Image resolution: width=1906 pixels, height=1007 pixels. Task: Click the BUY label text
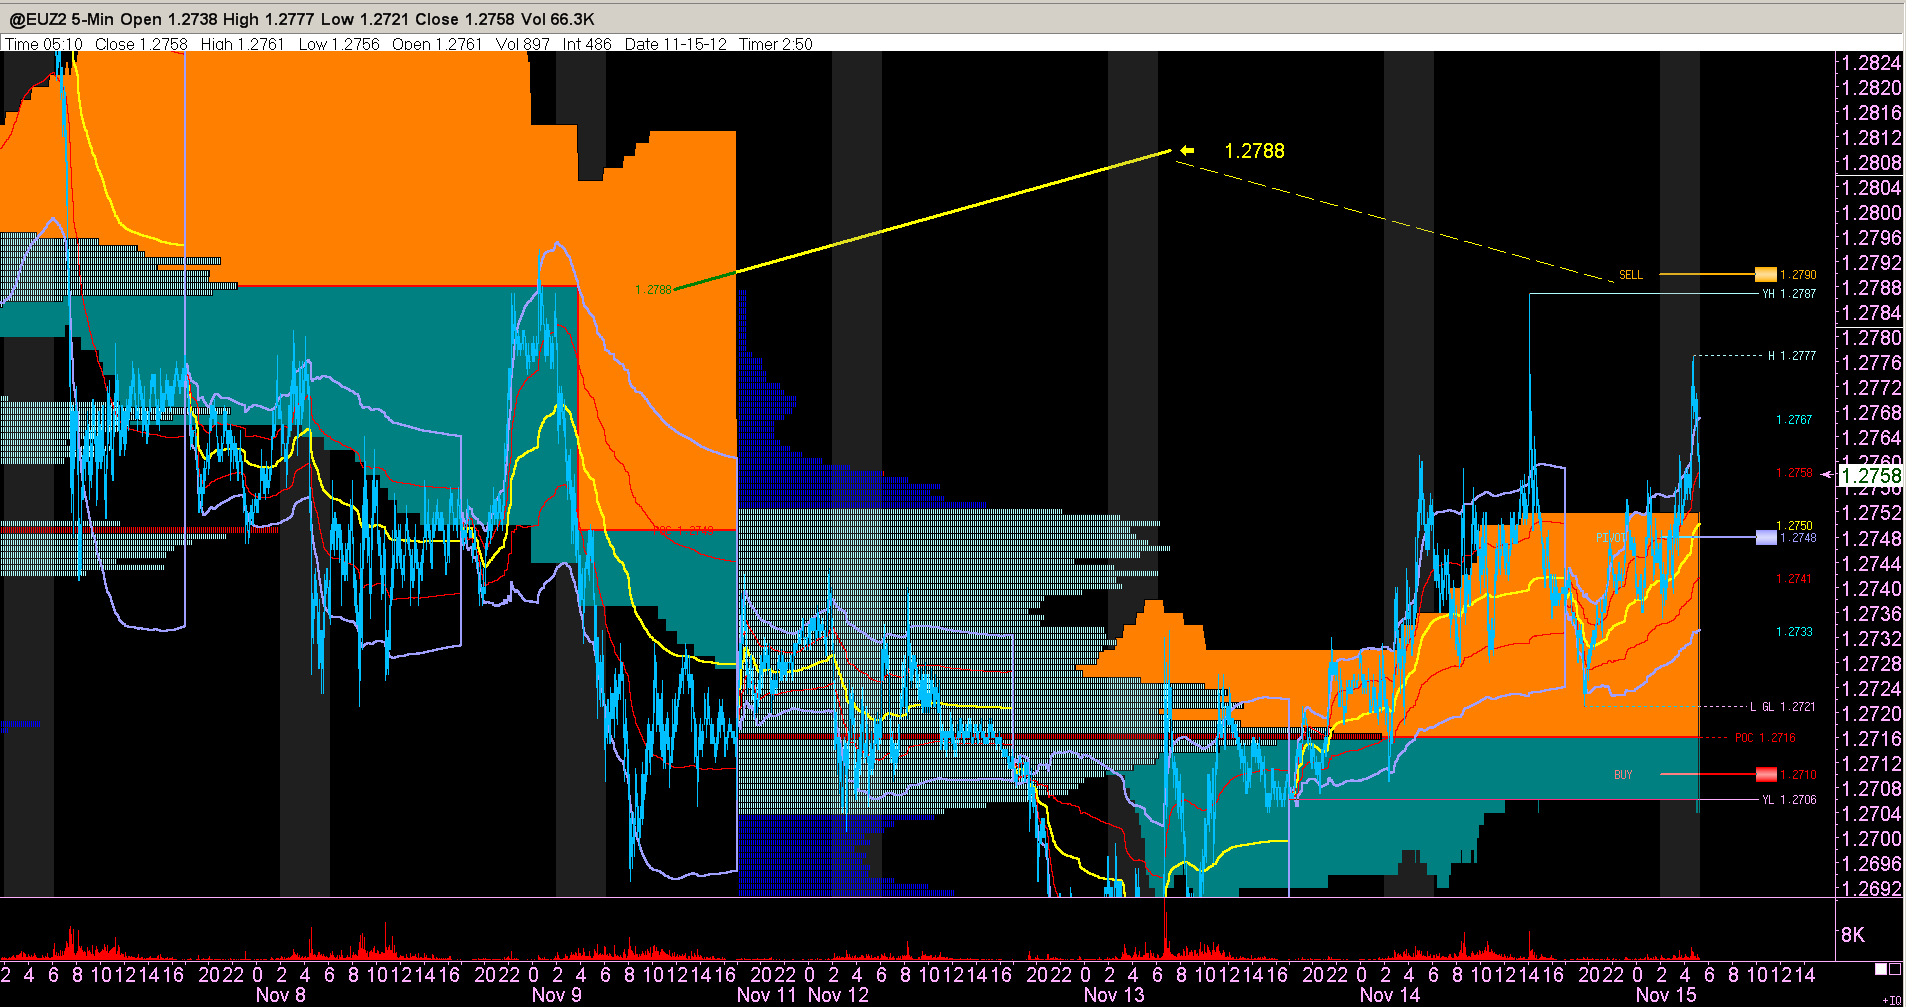click(x=1623, y=775)
